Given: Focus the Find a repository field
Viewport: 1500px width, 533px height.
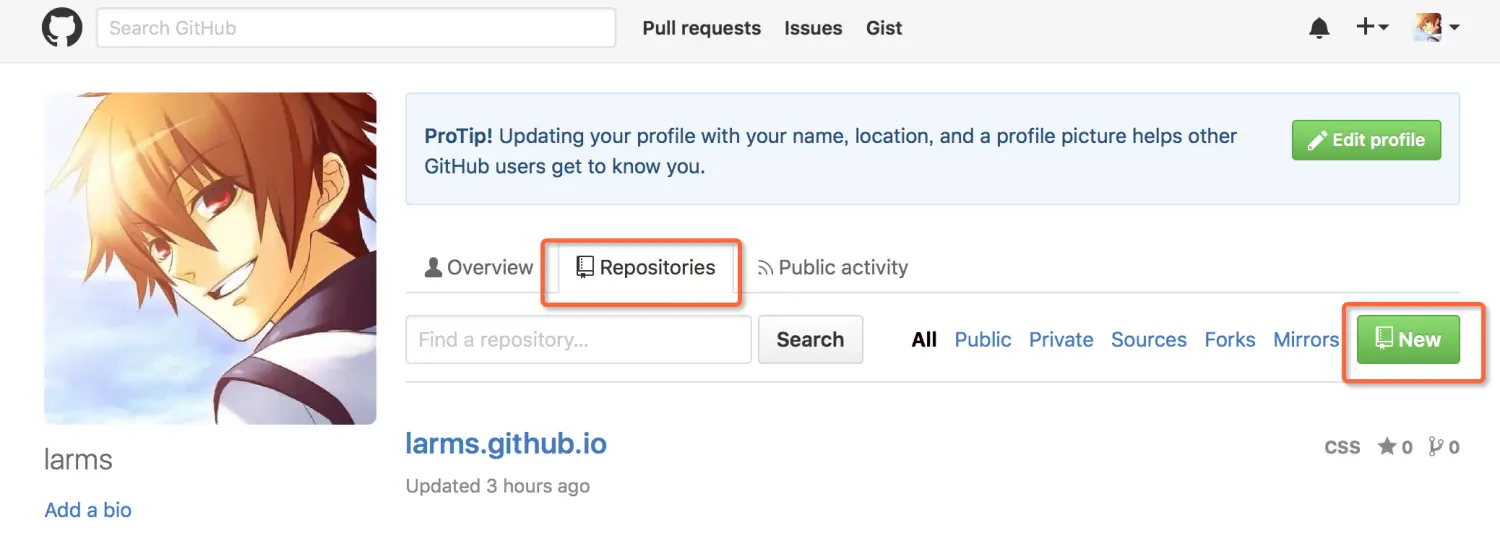Looking at the screenshot, I should (x=578, y=339).
